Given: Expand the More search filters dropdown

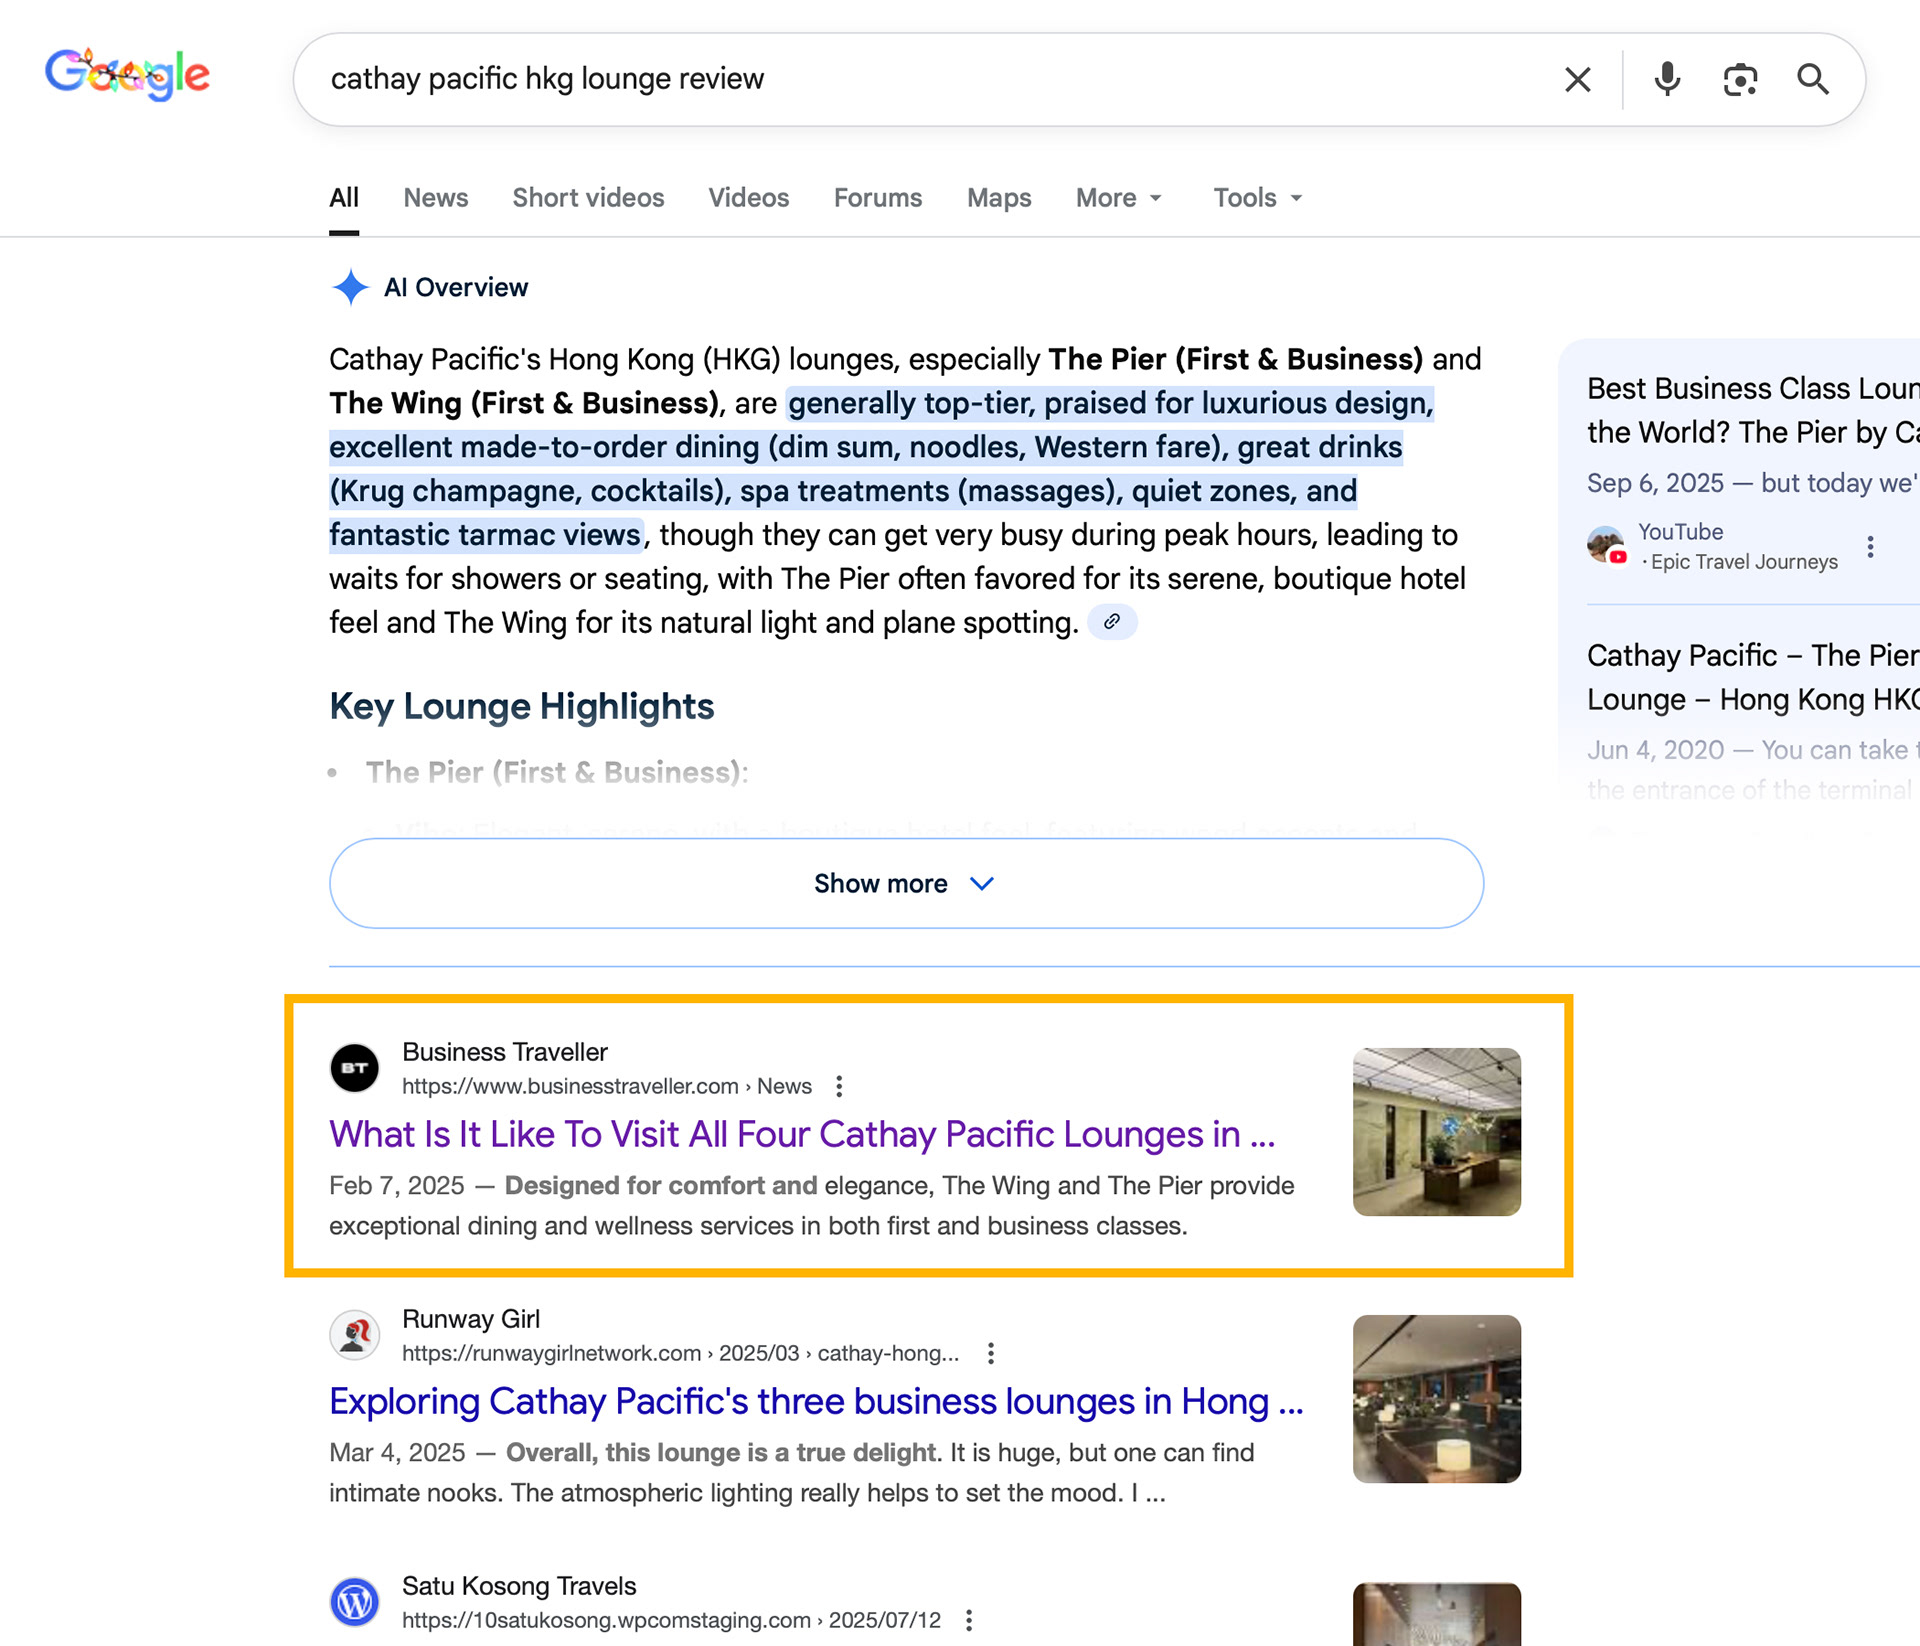Looking at the screenshot, I should (1118, 198).
